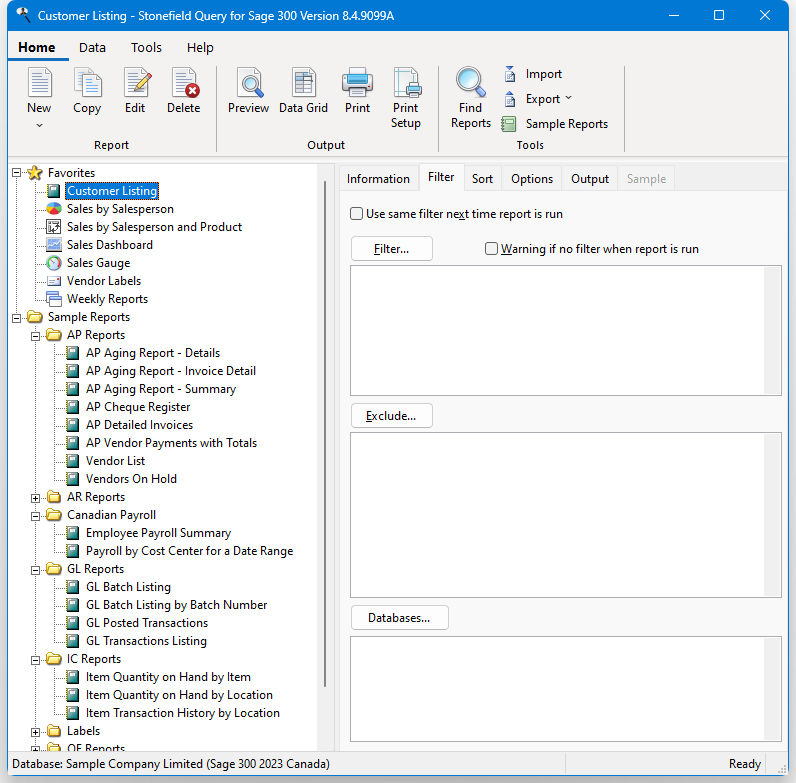Collapse the IC Reports folder
Viewport: 796px width, 783px height.
click(36, 660)
